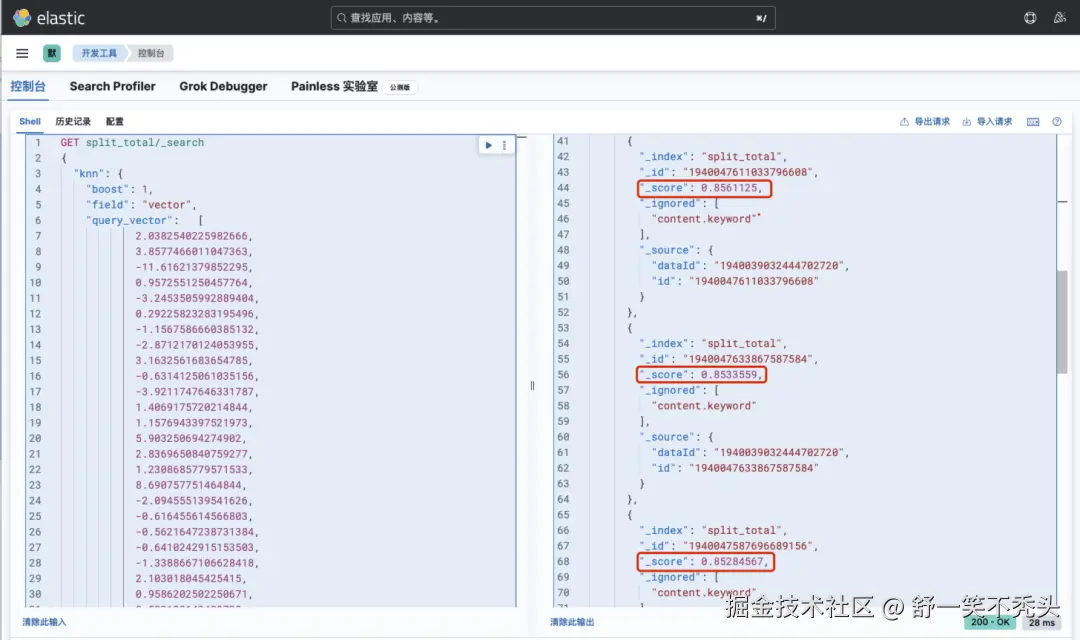Click the GET split_total/_search request line
Image resolution: width=1080 pixels, height=640 pixels.
132,143
